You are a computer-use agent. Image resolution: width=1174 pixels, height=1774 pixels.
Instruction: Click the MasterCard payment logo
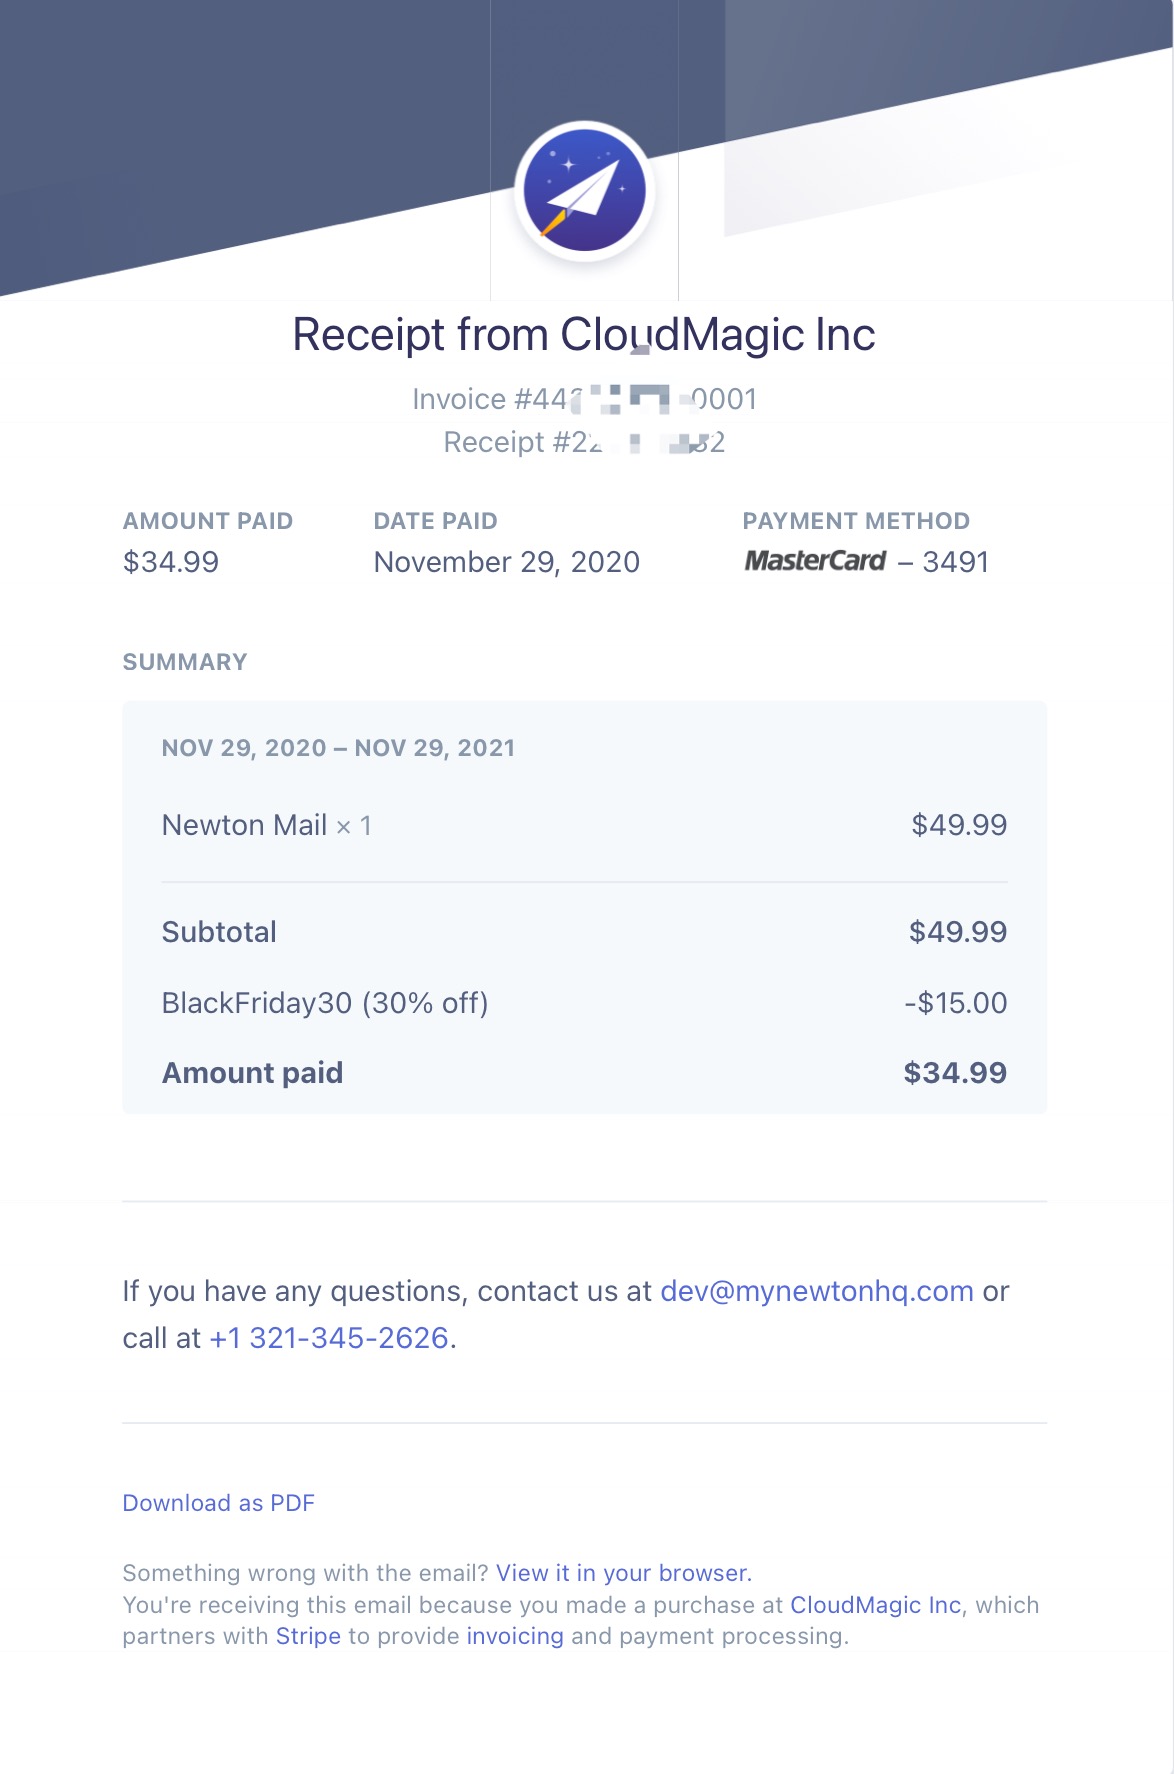pyautogui.click(x=815, y=561)
